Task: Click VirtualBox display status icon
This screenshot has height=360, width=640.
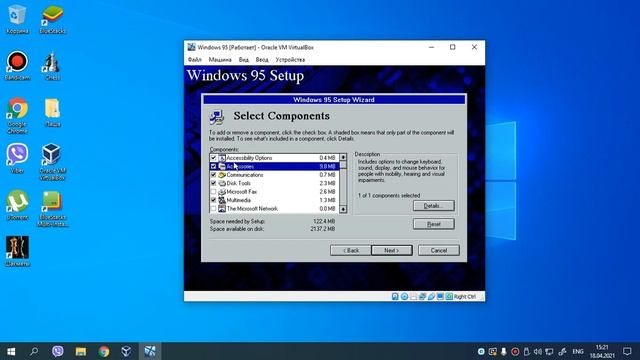Action: [x=440, y=297]
